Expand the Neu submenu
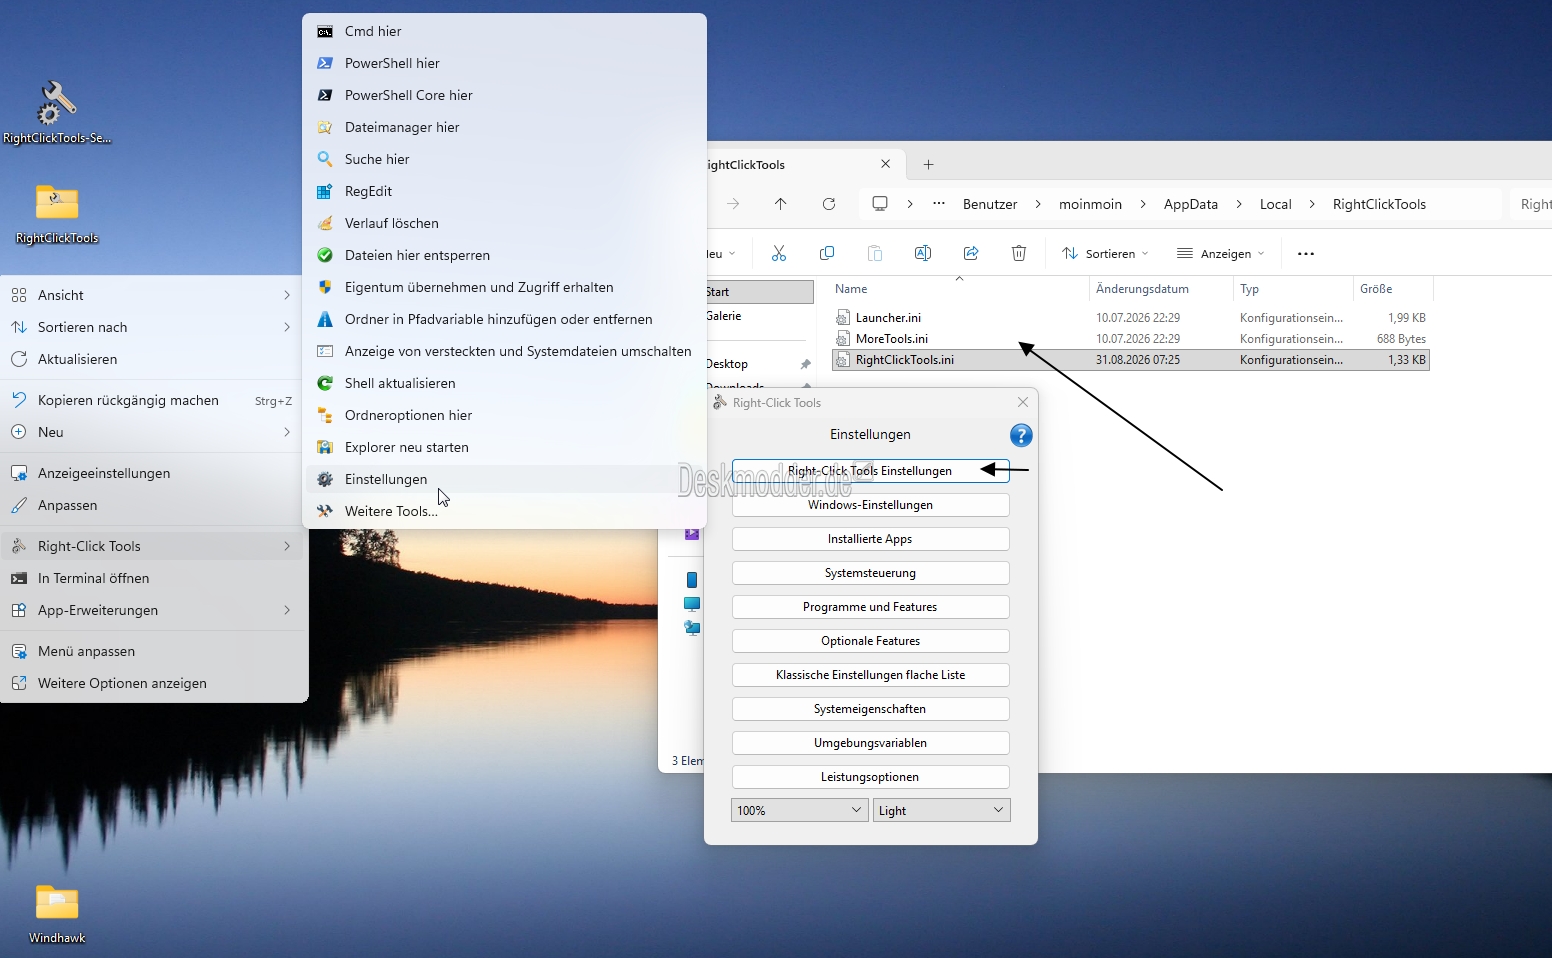The height and width of the screenshot is (958, 1552). point(154,432)
